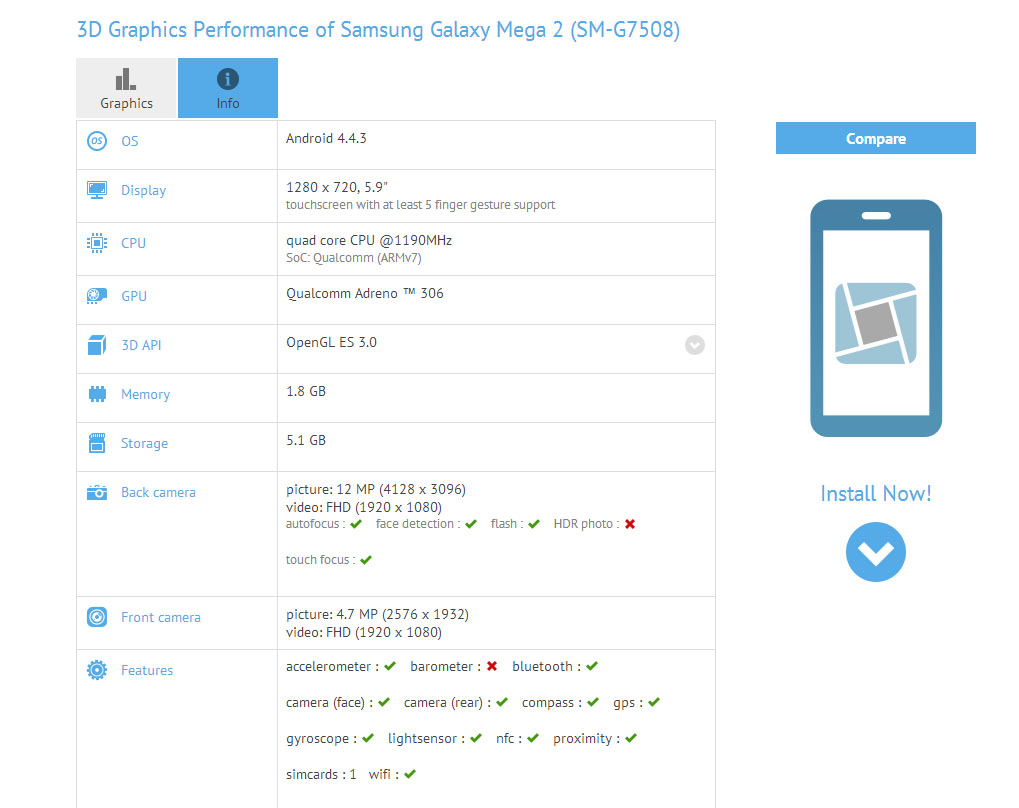Click the touchscreen gesture support note
The image size is (1019, 808).
[x=420, y=205]
